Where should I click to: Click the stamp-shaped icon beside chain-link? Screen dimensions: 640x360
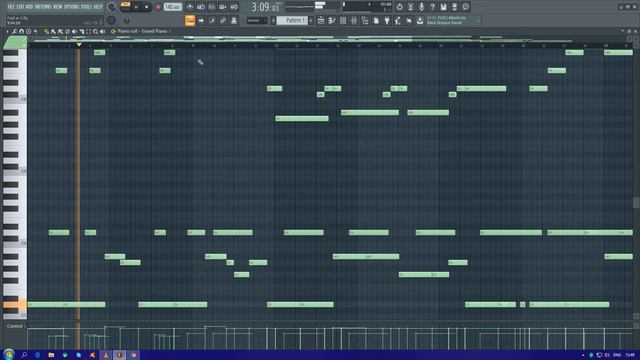click(234, 20)
